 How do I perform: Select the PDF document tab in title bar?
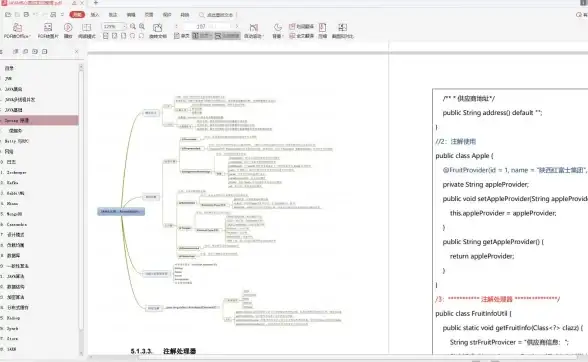pyautogui.click(x=36, y=3)
